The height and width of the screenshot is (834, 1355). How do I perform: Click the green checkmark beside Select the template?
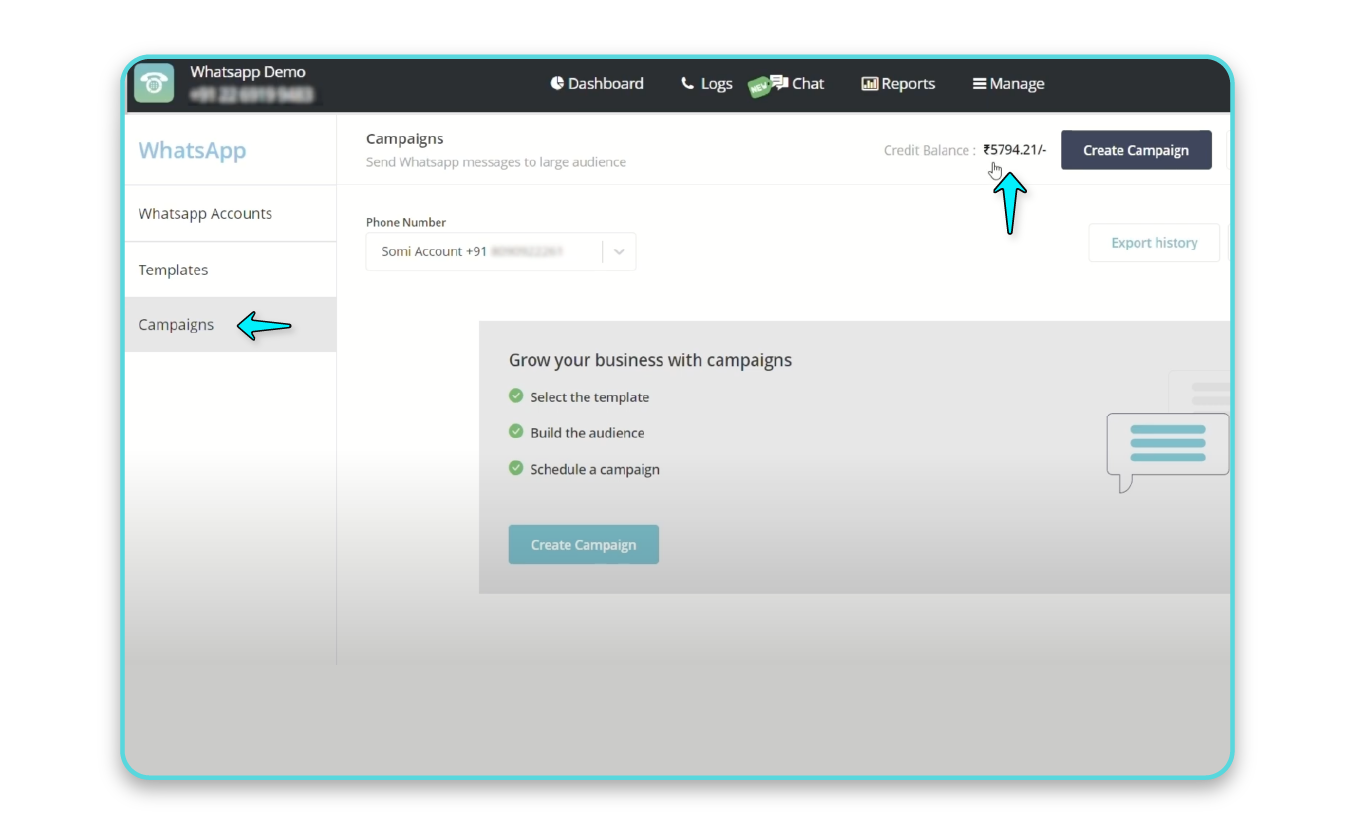point(516,395)
